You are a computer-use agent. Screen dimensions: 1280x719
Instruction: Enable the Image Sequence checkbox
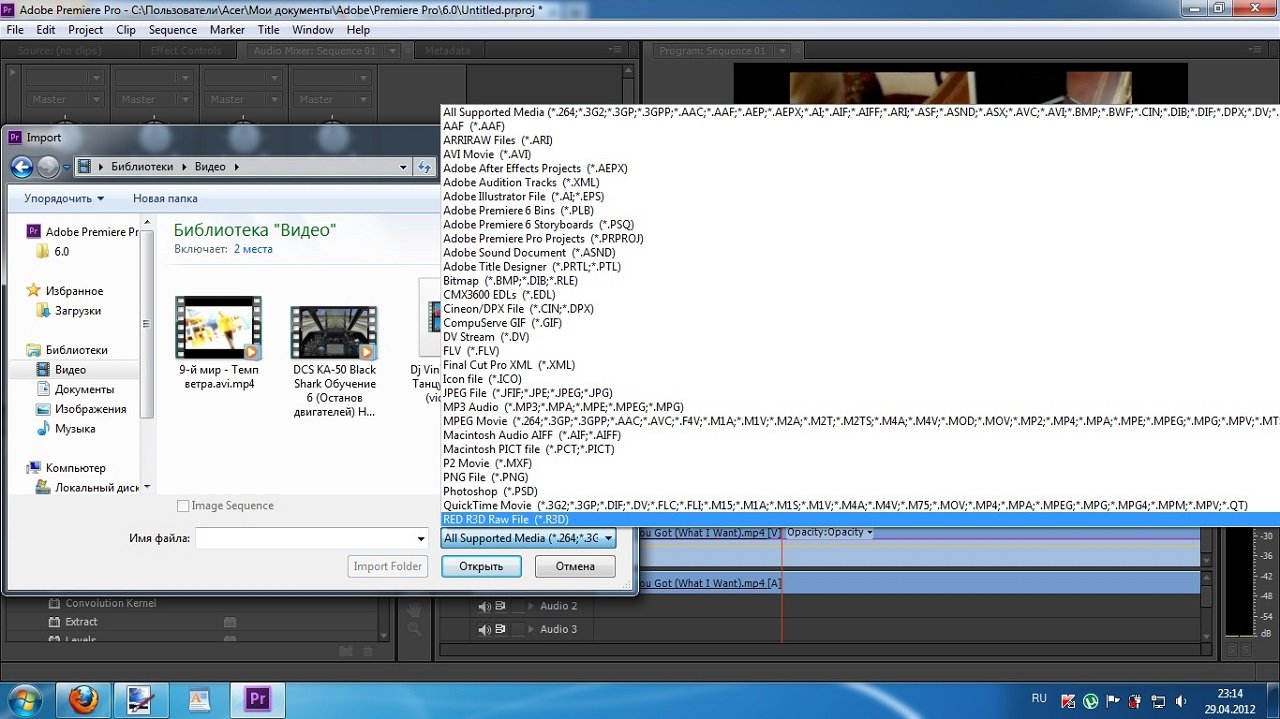183,506
